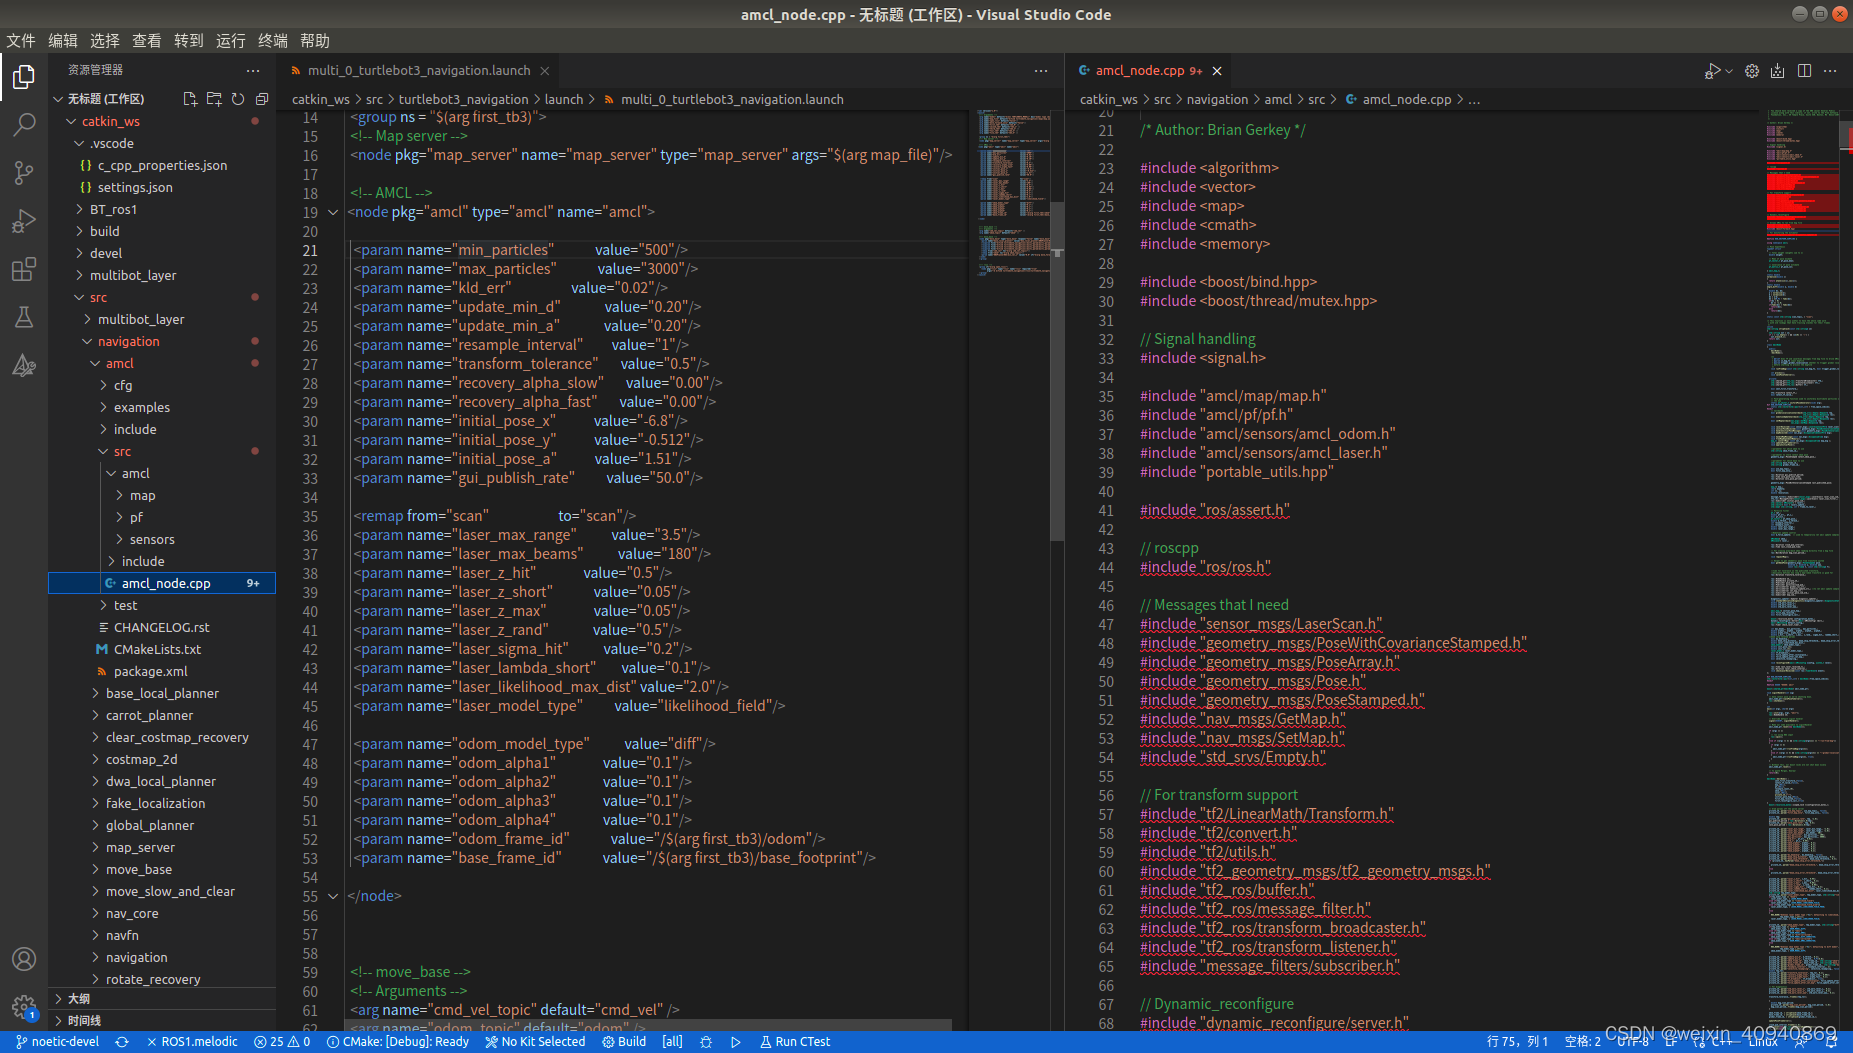This screenshot has height=1053, width=1853.
Task: Open the Explorer view in the activity bar
Action: (24, 77)
